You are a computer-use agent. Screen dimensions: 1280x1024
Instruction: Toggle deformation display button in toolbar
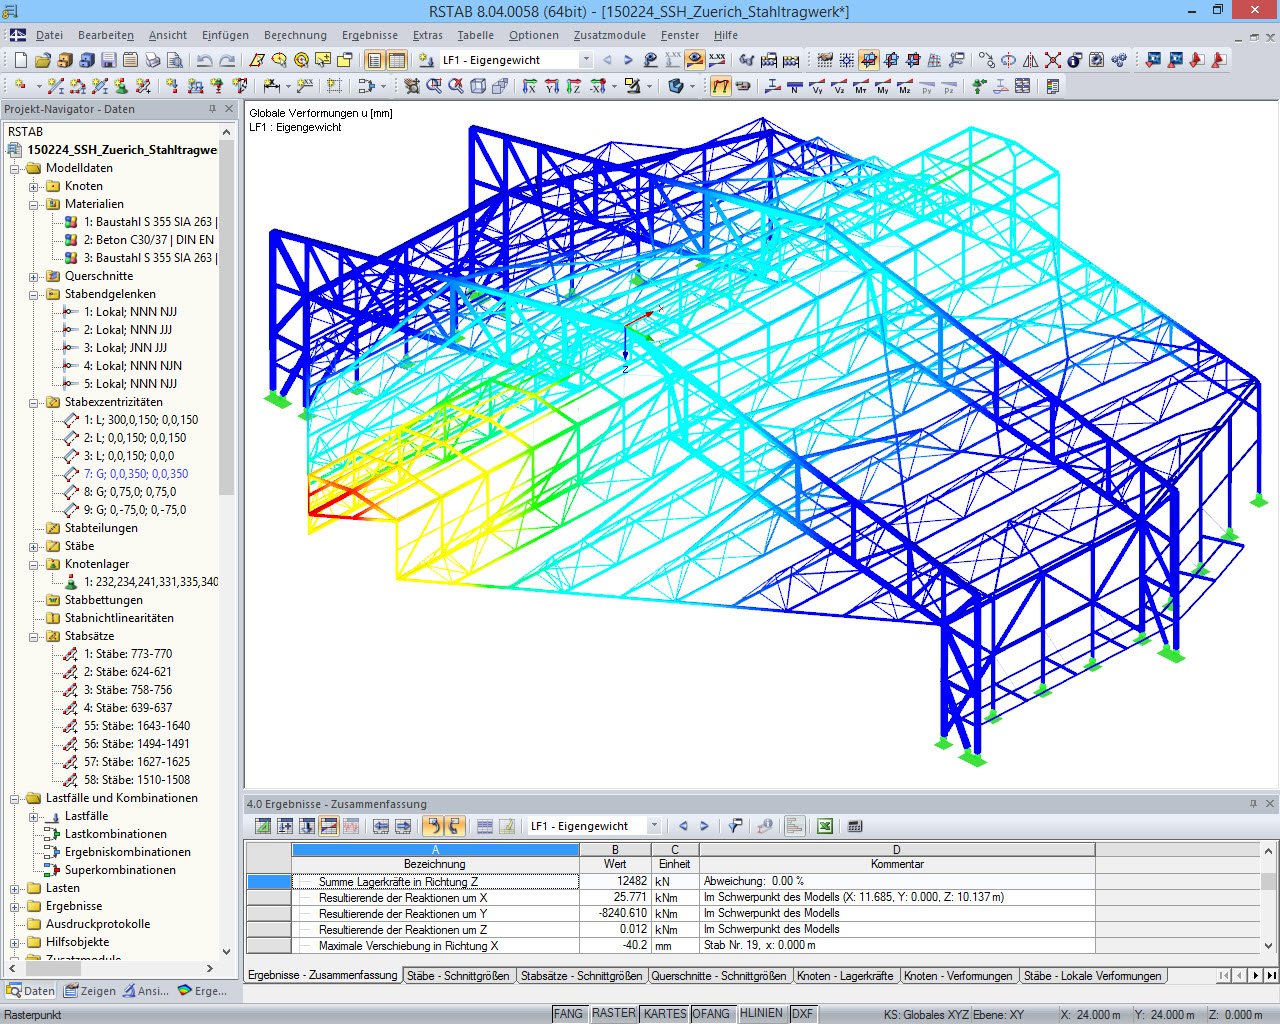pyautogui.click(x=721, y=86)
